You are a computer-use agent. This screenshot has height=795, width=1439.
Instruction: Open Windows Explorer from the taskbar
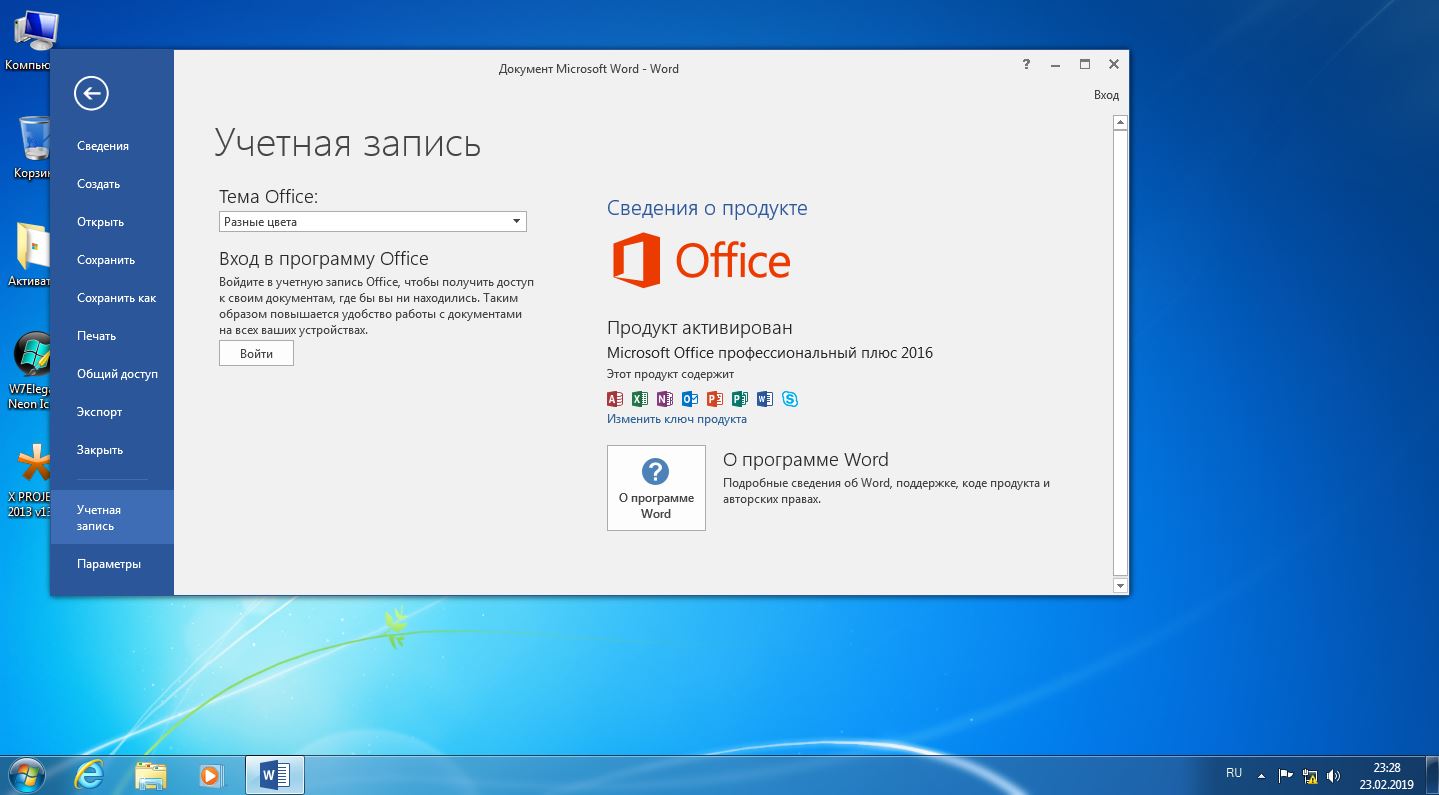point(151,775)
